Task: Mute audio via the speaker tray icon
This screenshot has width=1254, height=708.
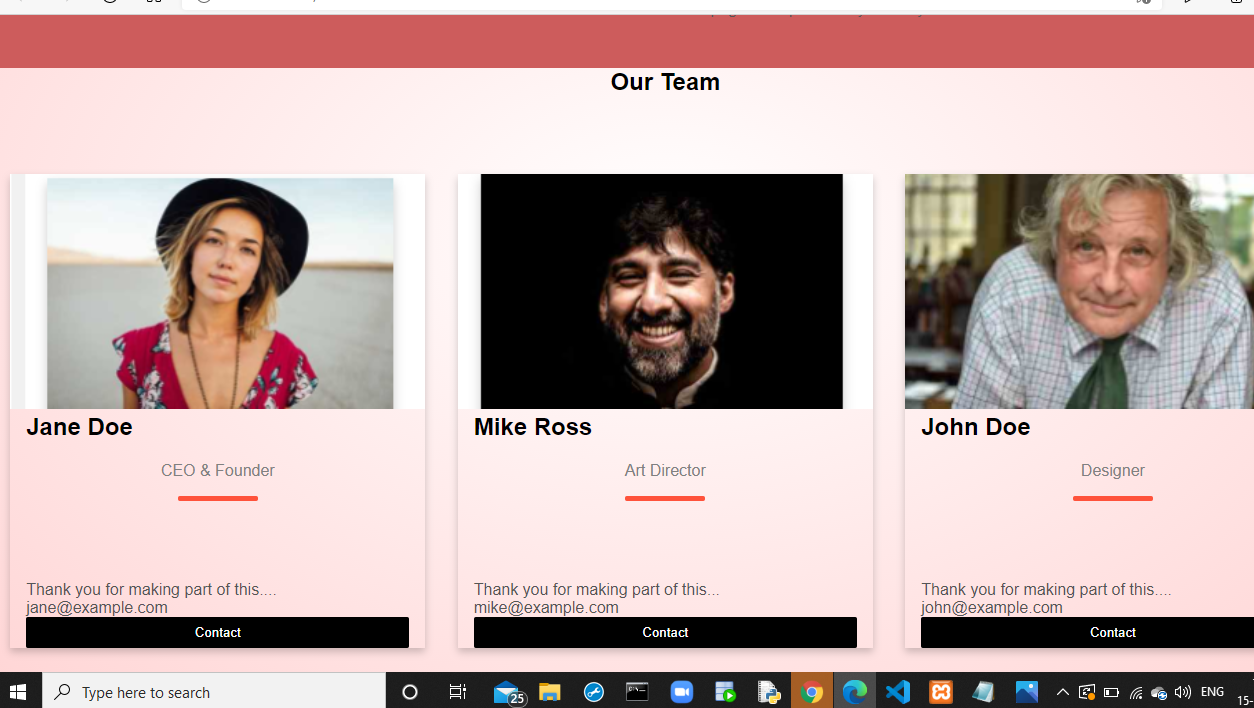Action: [x=1183, y=691]
